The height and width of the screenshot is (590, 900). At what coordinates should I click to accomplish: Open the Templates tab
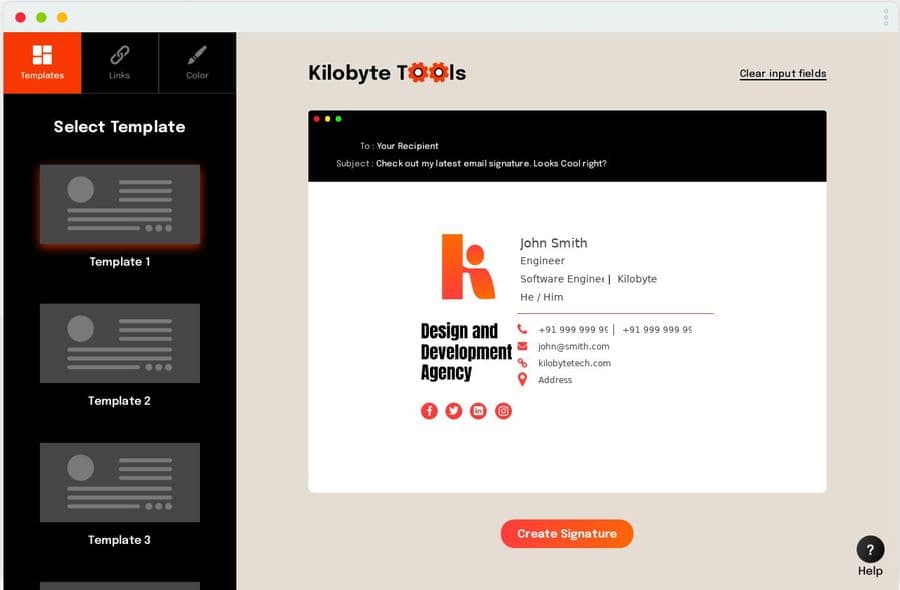42,63
